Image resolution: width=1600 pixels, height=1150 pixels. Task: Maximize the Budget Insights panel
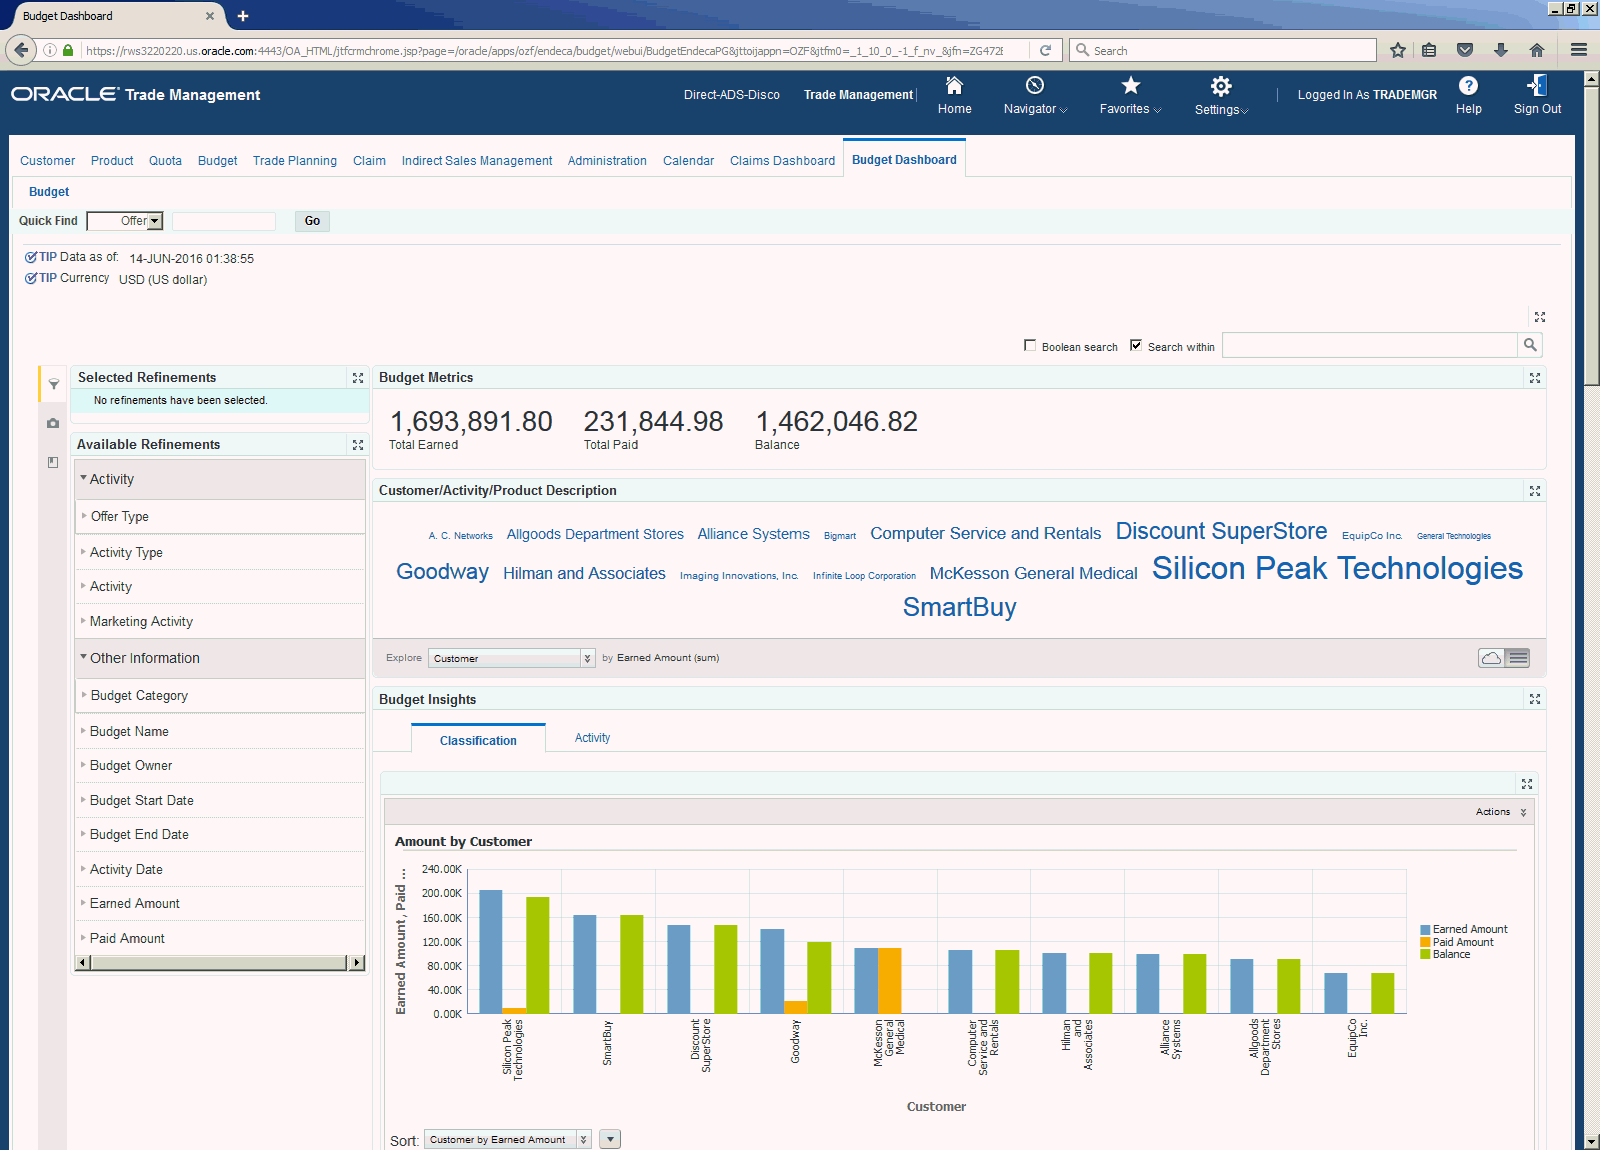point(1535,699)
